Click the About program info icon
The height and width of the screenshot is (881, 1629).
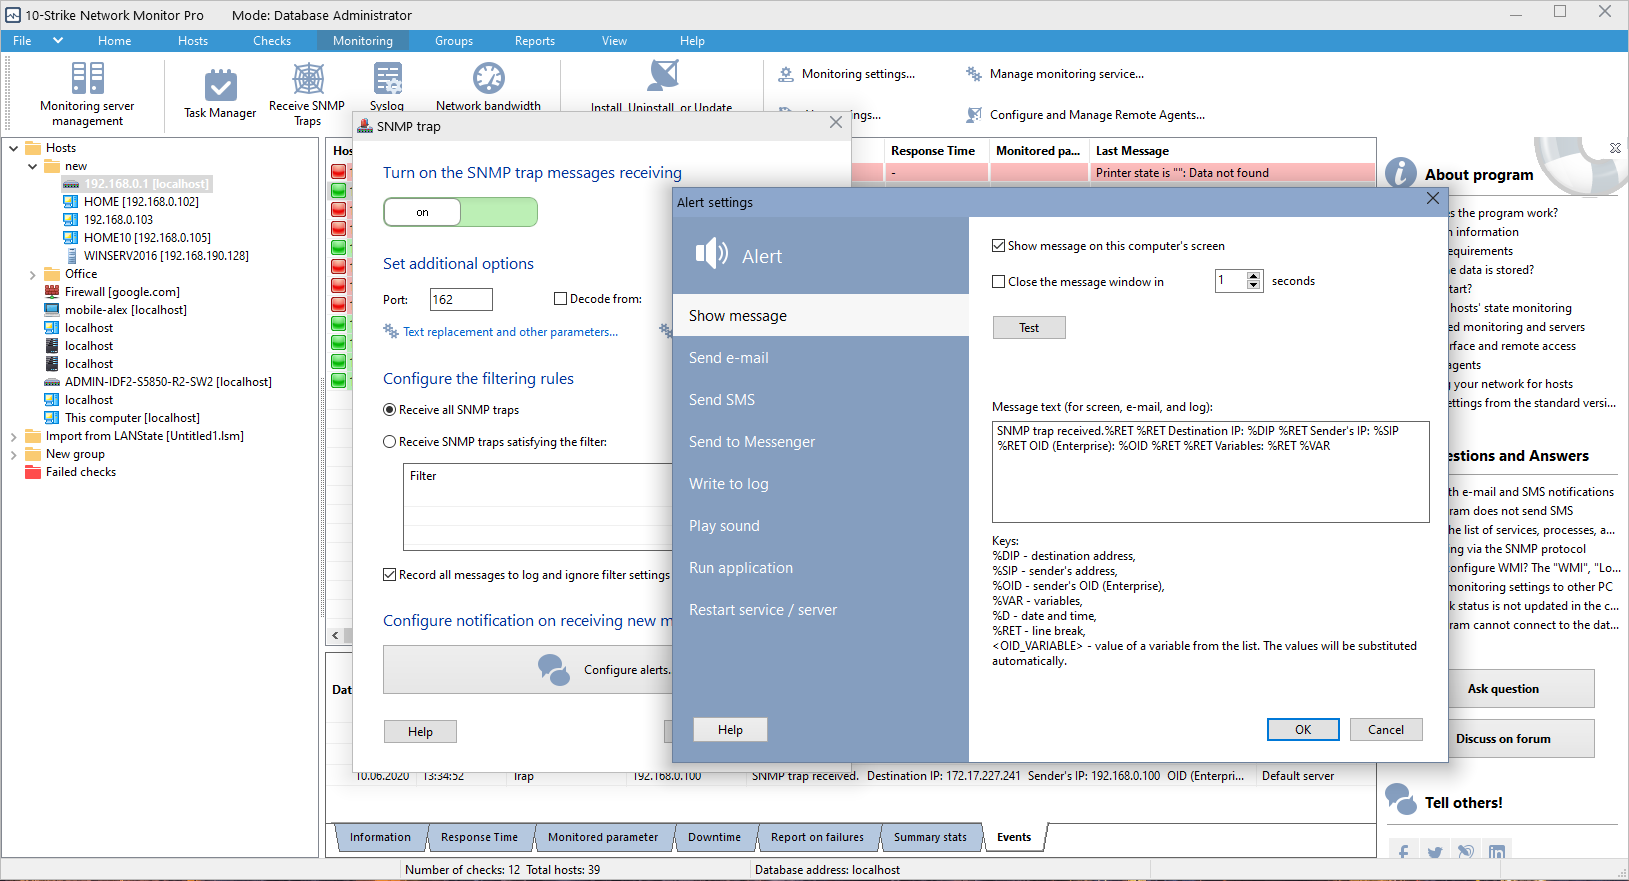coord(1401,173)
